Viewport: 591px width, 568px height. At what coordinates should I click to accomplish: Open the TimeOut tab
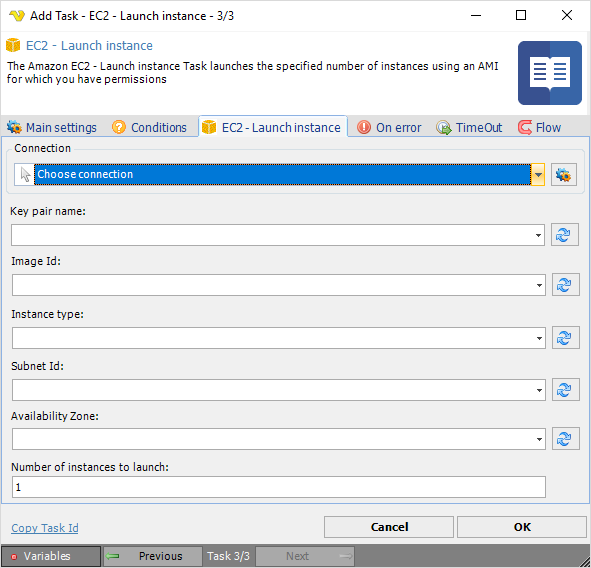click(x=469, y=127)
